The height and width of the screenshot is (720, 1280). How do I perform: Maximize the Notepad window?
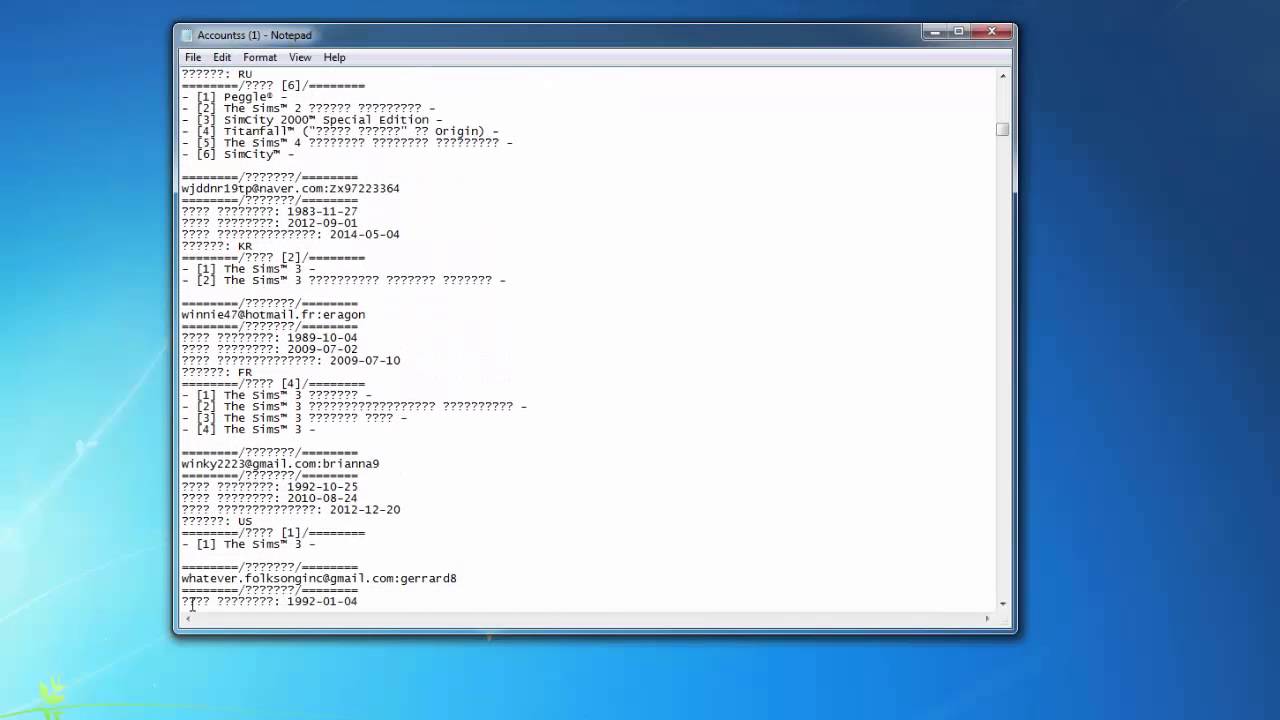958,32
